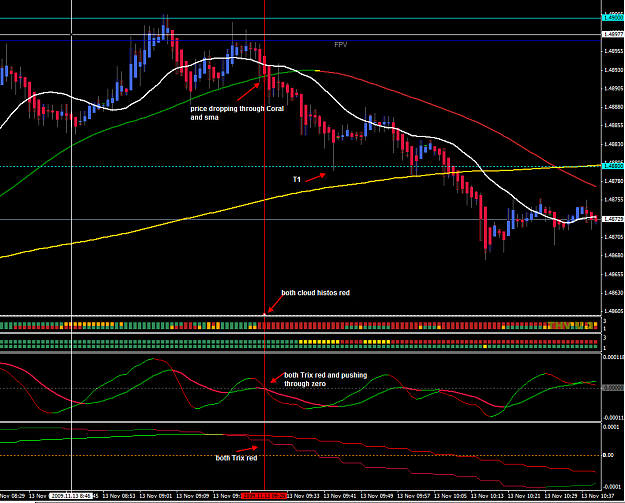625x503 pixels.
Task: Select 'both Trix red and pushing through zero' note
Action: click(325, 379)
